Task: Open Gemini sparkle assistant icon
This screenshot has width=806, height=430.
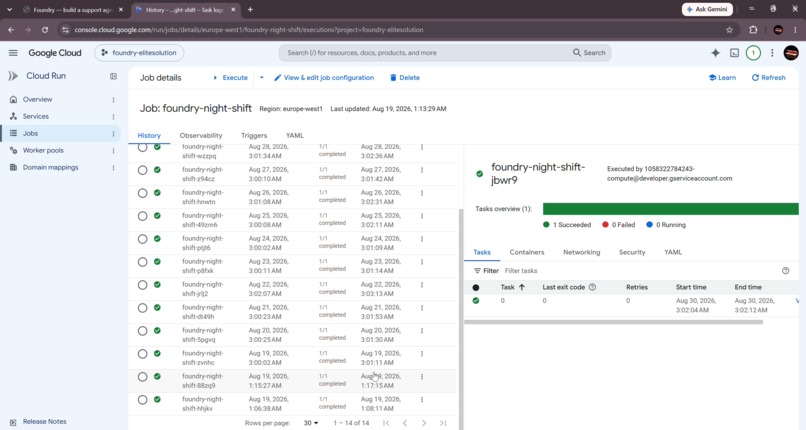Action: 715,53
